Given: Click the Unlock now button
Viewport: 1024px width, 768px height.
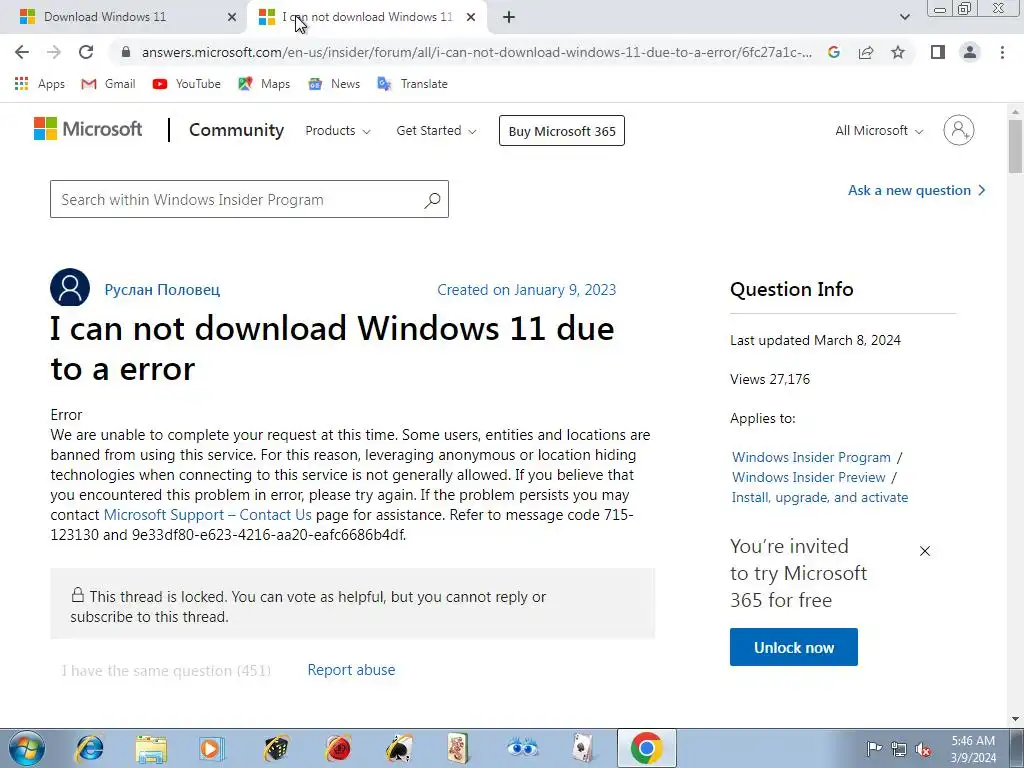Looking at the screenshot, I should (x=793, y=647).
